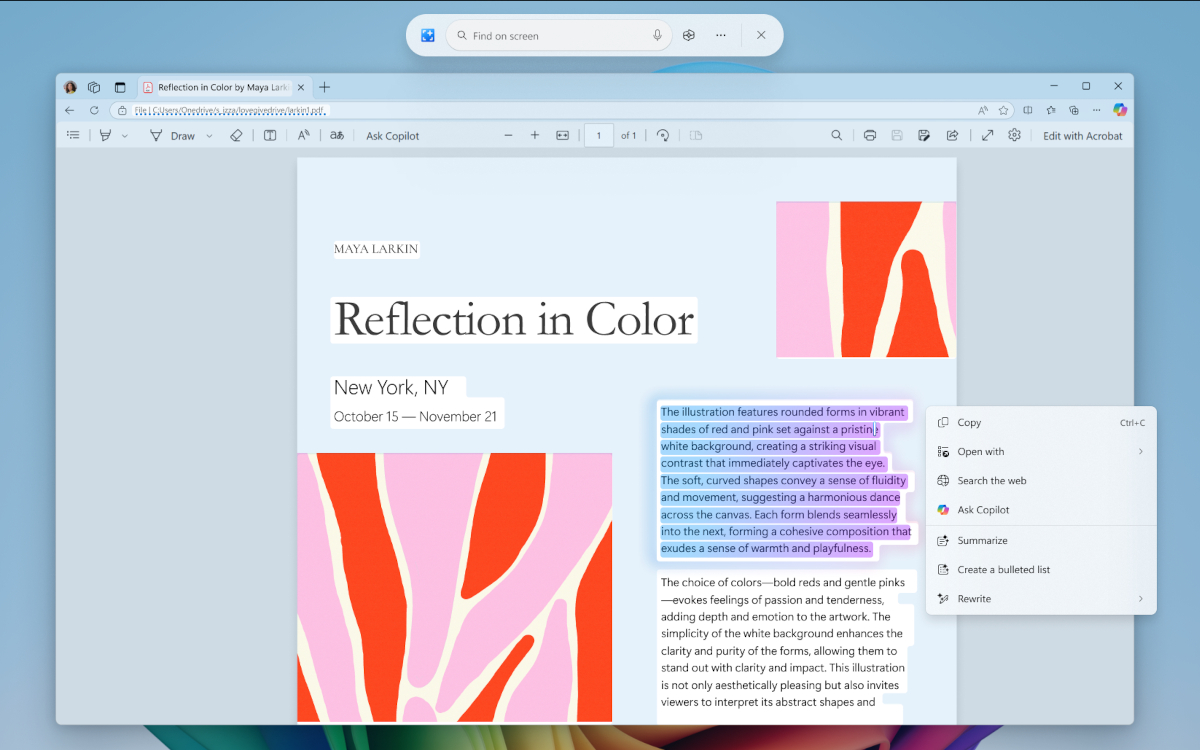1200x750 pixels.
Task: Select the Erase tool in PDF toolbar
Action: tap(236, 136)
